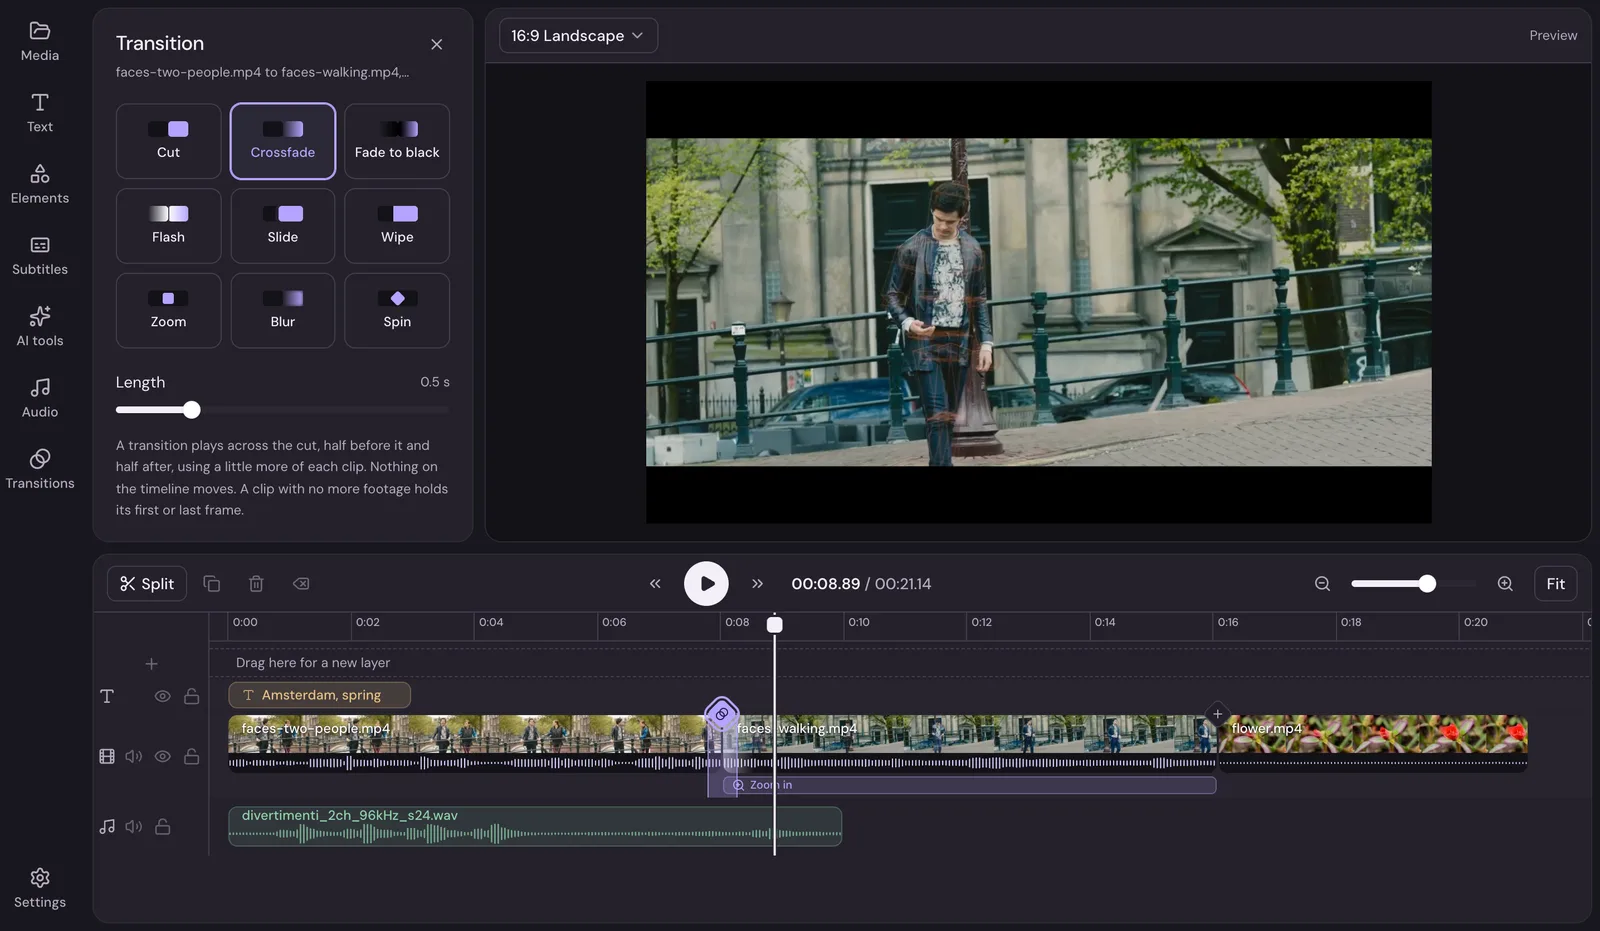The width and height of the screenshot is (1600, 931).
Task: Apply the Zoom transition
Action: [x=168, y=311]
